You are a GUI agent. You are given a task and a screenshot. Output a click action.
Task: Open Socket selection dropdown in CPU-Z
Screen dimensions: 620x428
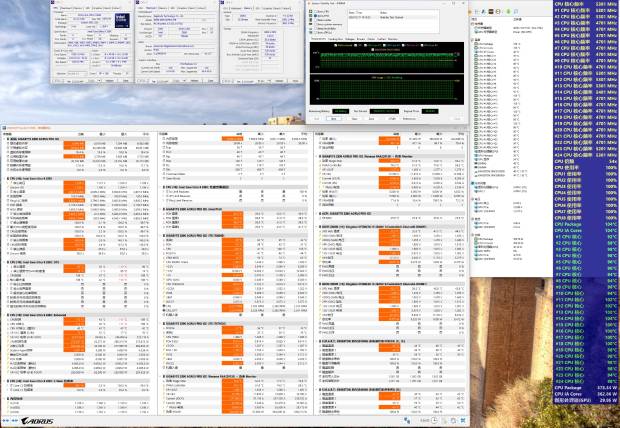point(77,73)
